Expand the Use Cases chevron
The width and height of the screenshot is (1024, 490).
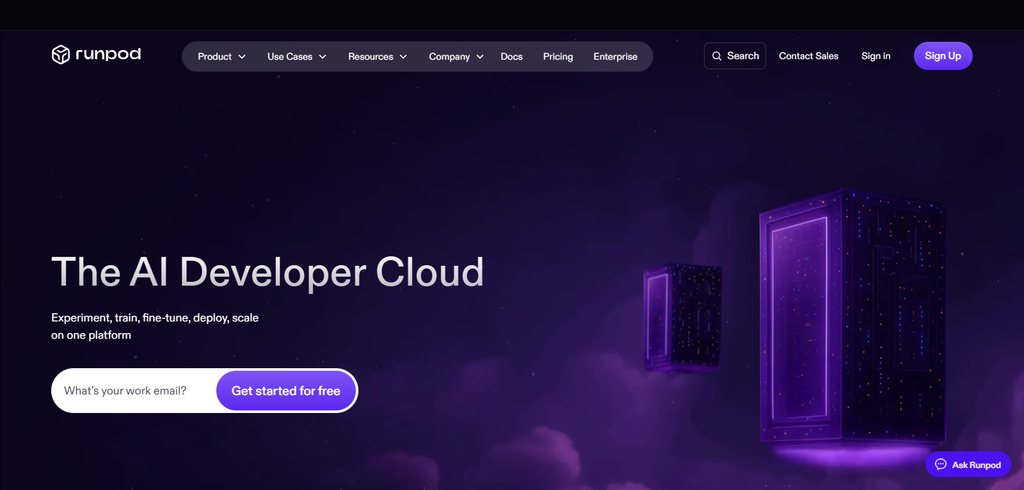click(x=322, y=57)
